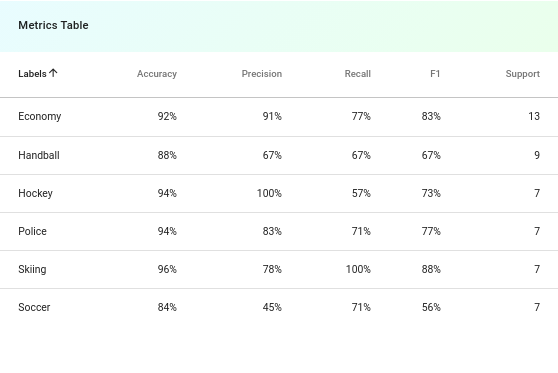
Task: Select the Police label row
Action: pyautogui.click(x=279, y=232)
